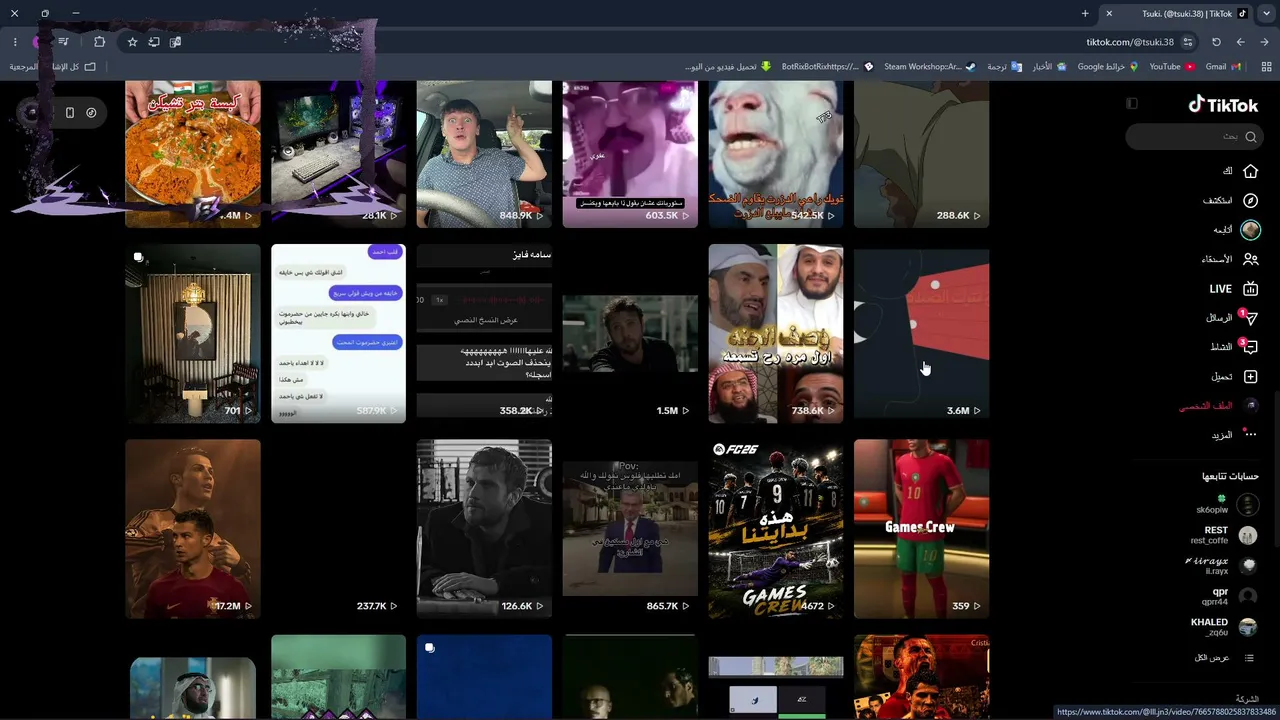Open the TikTok For You home icon
The image size is (1280, 720).
[1250, 171]
